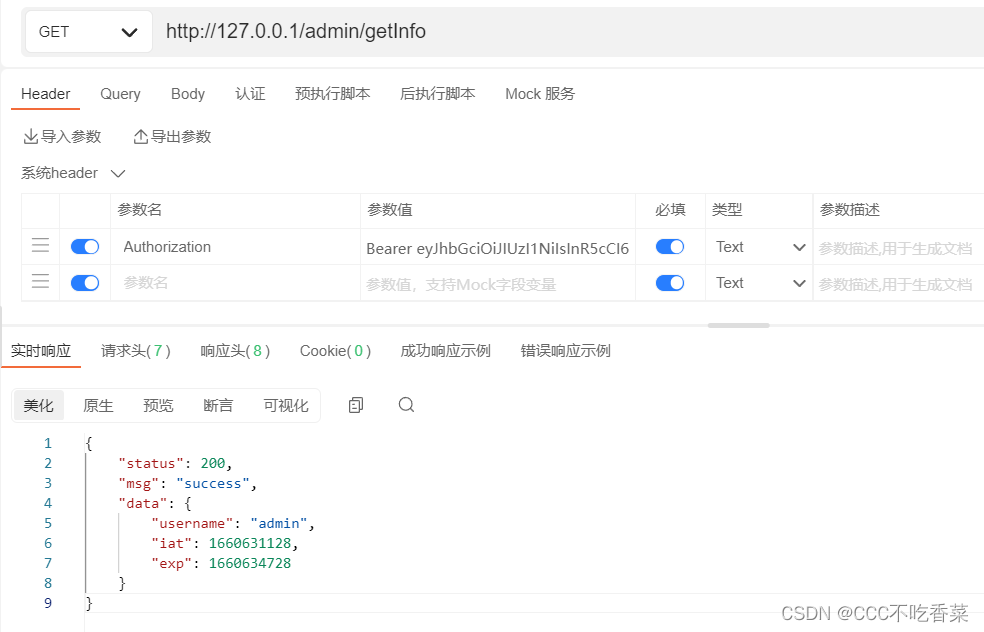Switch to the Body tab

pyautogui.click(x=187, y=93)
